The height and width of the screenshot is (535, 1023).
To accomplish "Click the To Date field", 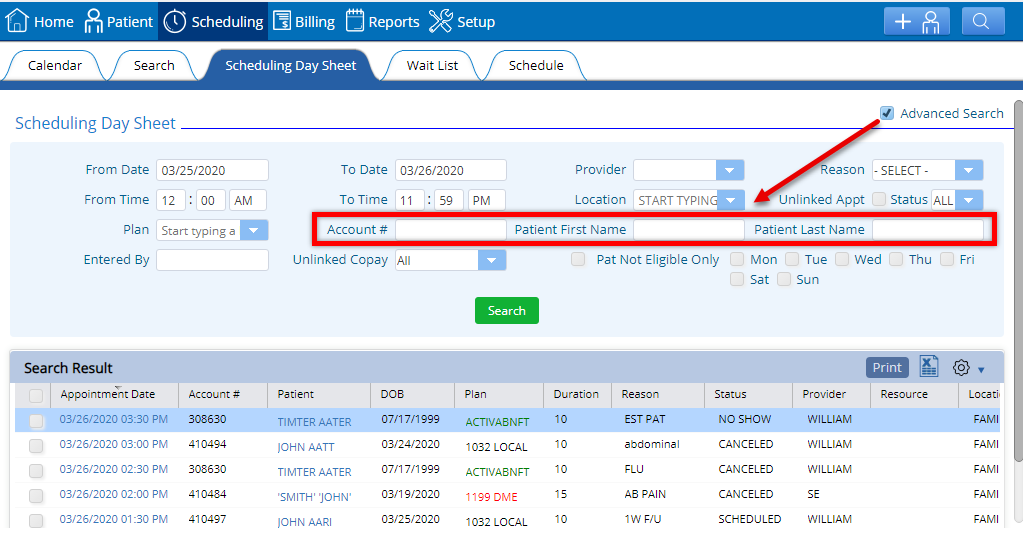I will pos(450,170).
